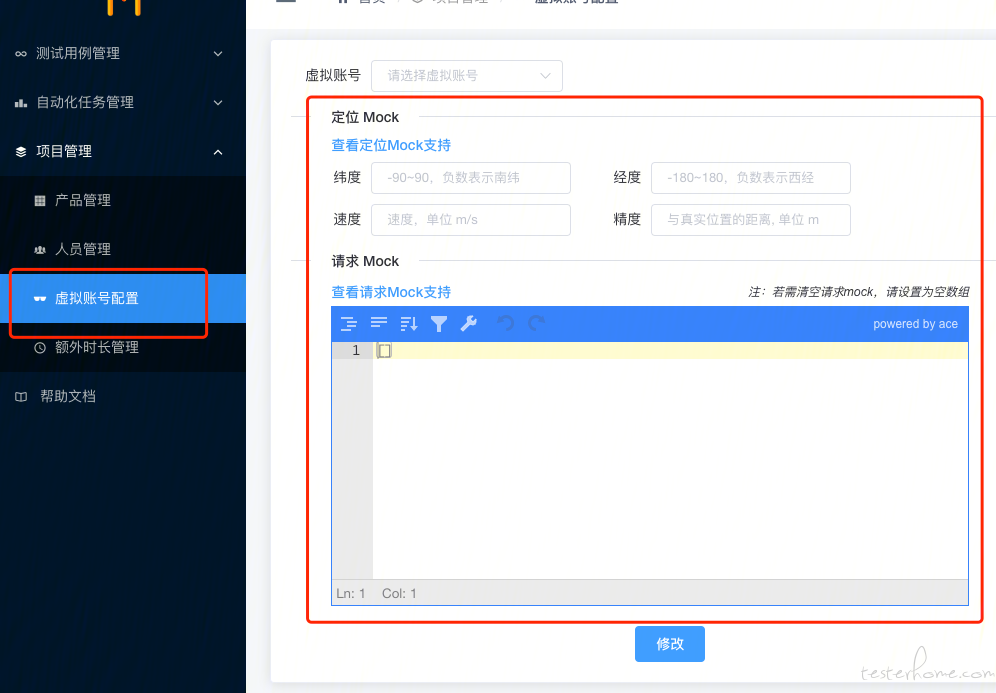Click the 自动化任务管理 menu label
Screen dimensions: 996x693
[85, 102]
